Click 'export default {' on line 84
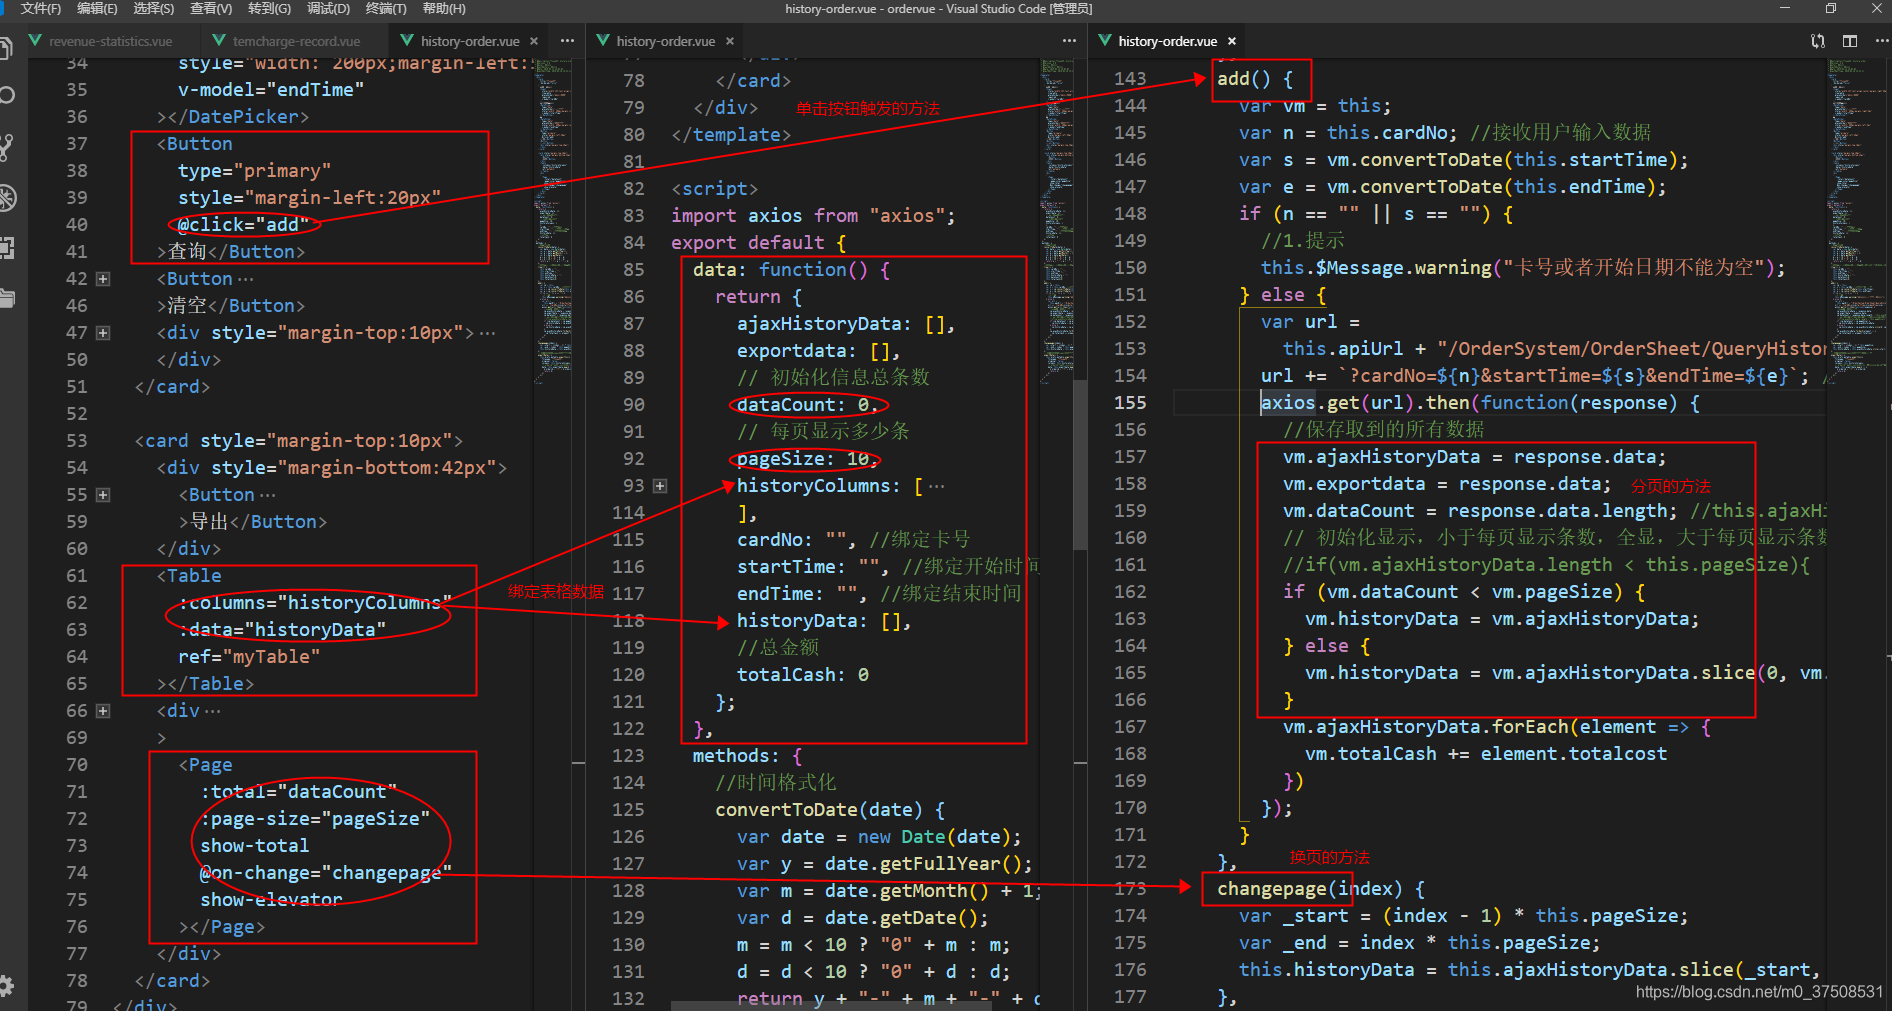The height and width of the screenshot is (1011, 1892). 758,243
